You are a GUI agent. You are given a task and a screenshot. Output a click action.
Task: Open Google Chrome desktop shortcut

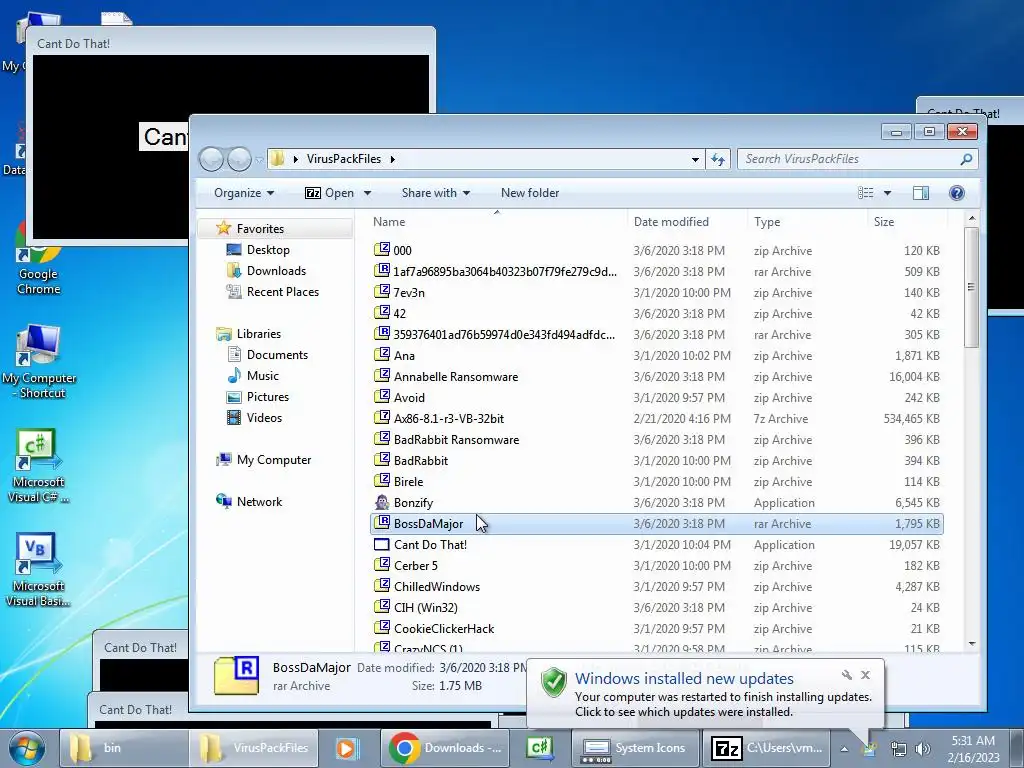[39, 260]
